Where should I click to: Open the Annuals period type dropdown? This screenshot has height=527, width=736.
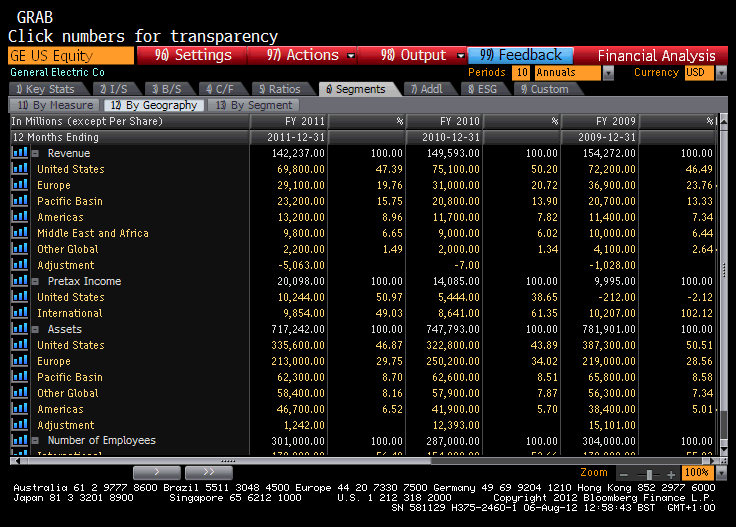(x=608, y=73)
